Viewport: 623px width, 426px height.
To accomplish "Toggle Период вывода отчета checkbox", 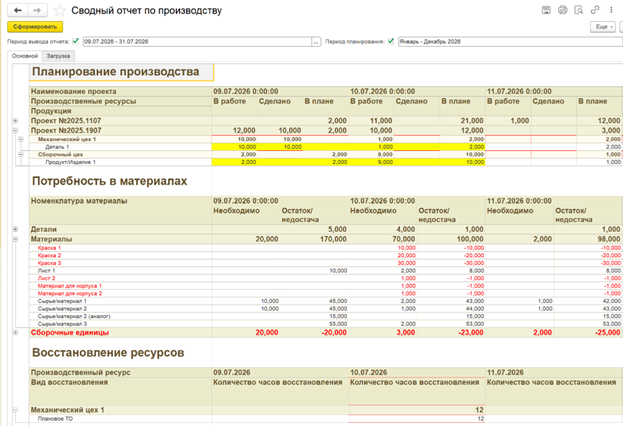I will [75, 41].
